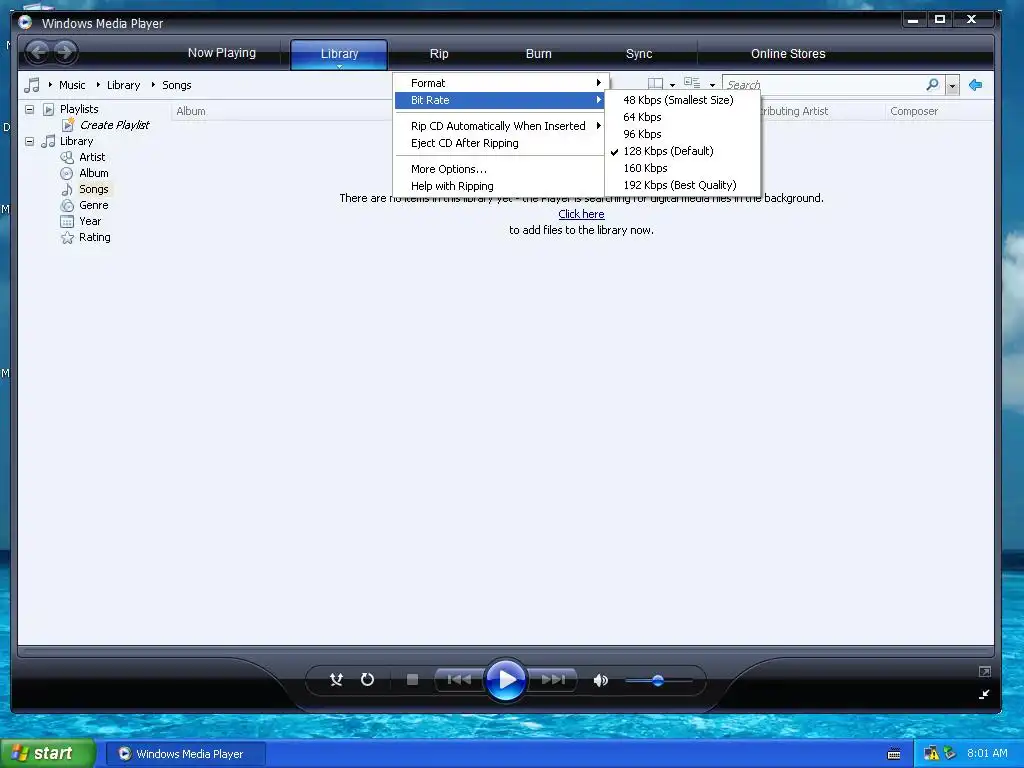This screenshot has width=1024, height=768.
Task: Click Windows Media Player taskbar button
Action: pos(185,754)
